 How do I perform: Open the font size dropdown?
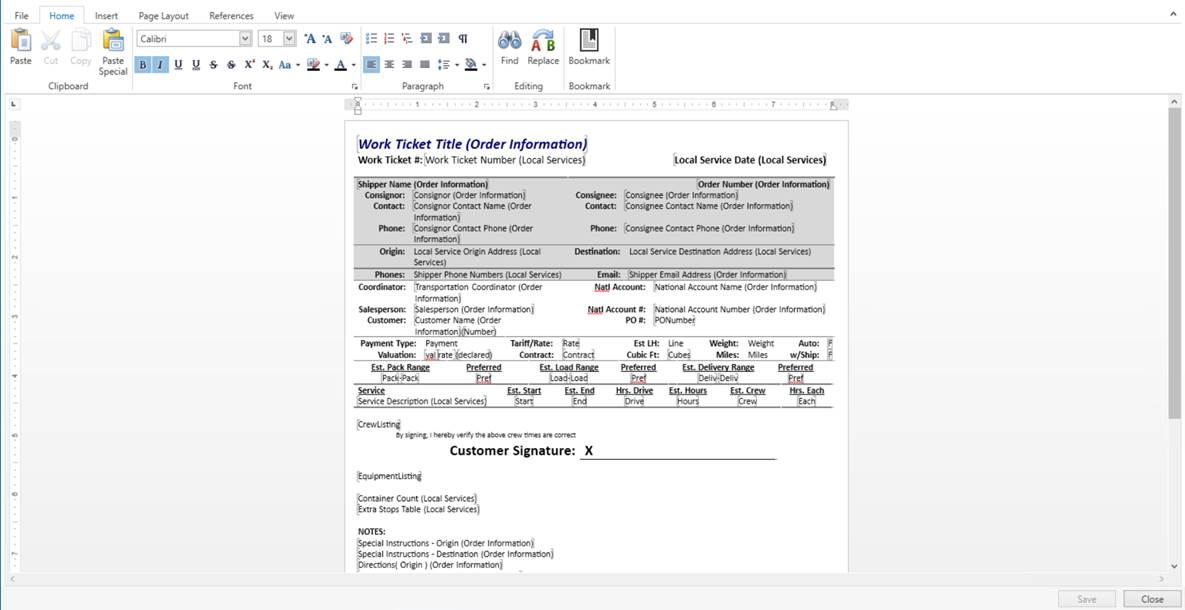coord(290,39)
